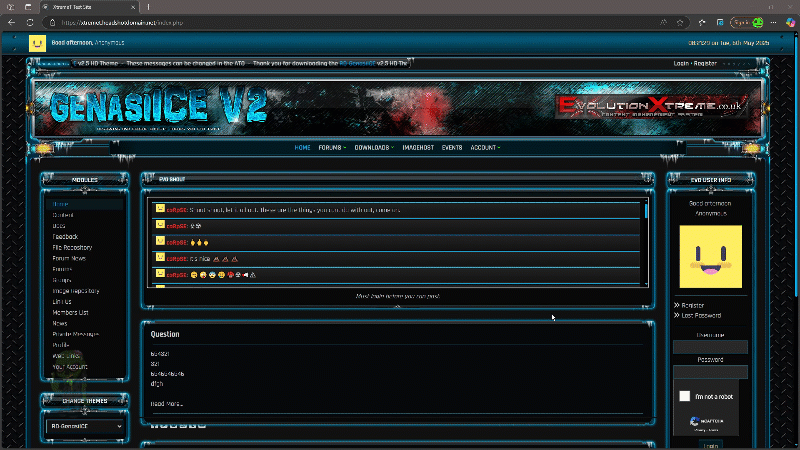Open Forum News module link
The width and height of the screenshot is (800, 450).
(x=69, y=258)
